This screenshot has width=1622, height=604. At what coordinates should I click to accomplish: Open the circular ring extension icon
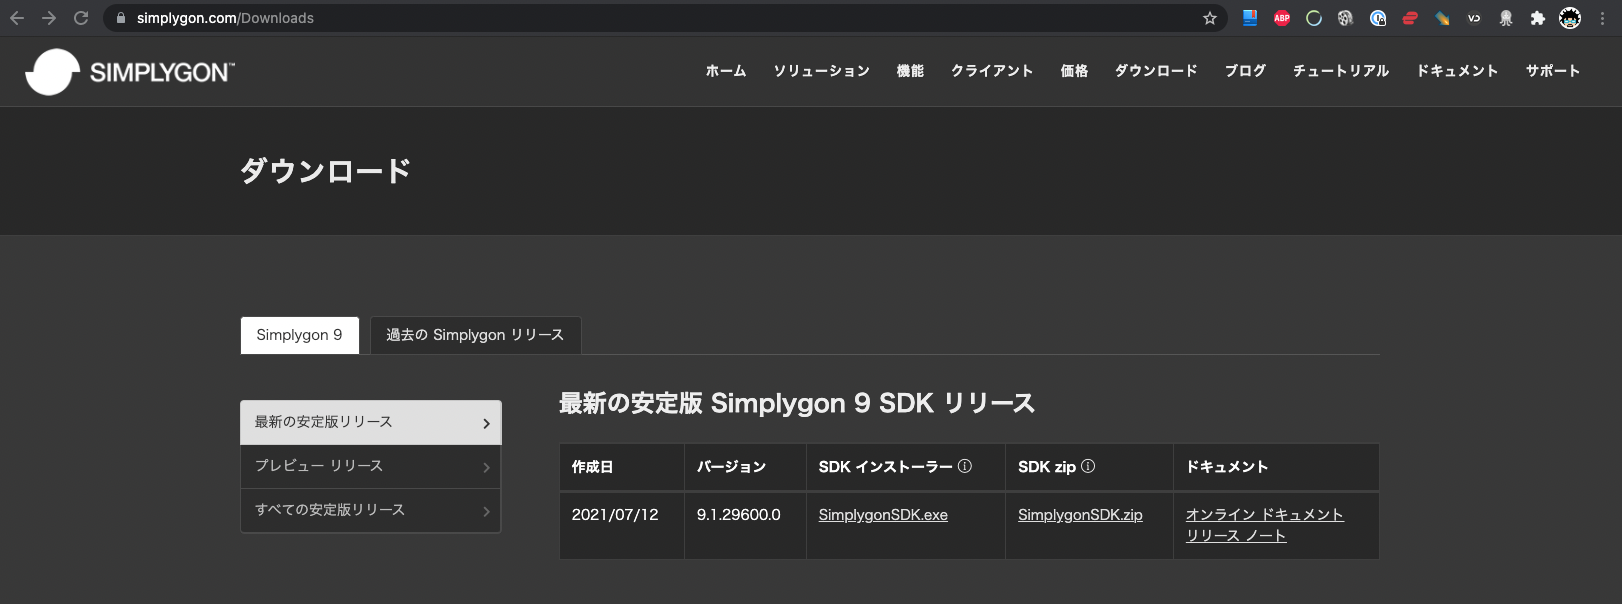[x=1314, y=18]
